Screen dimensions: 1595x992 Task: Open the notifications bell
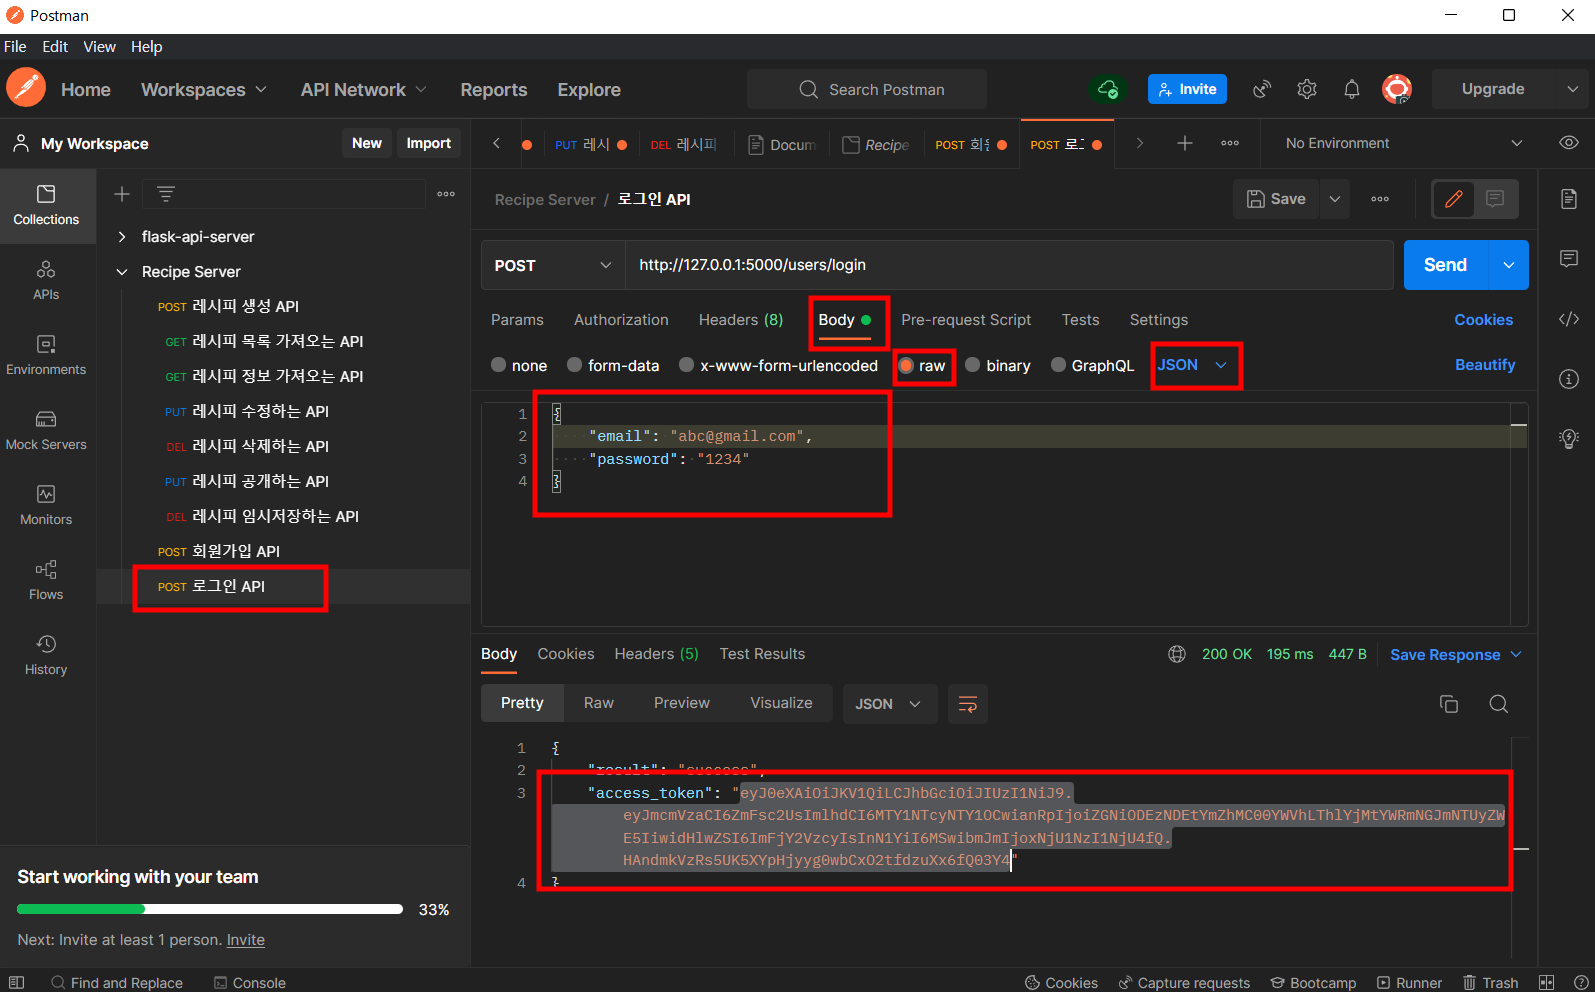[1352, 89]
